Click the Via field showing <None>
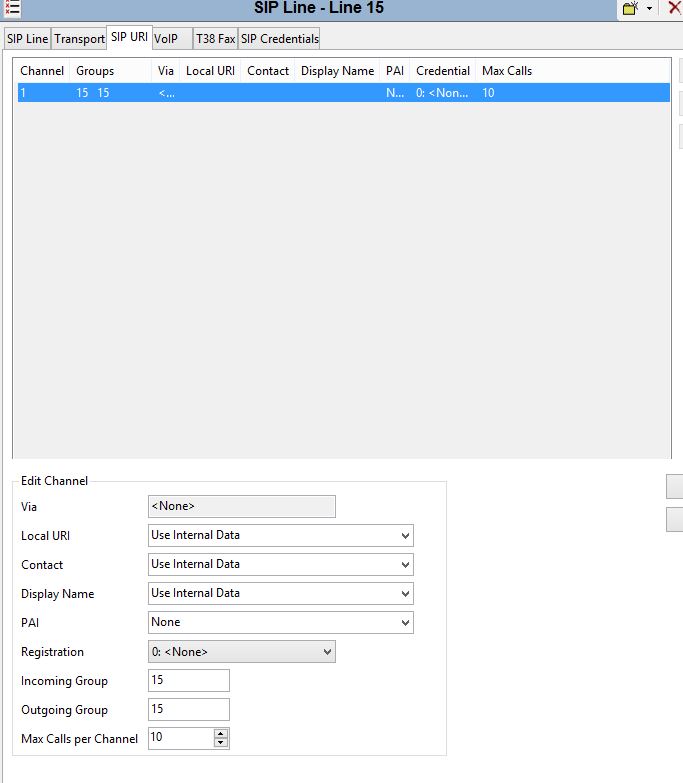The width and height of the screenshot is (683, 783). [x=242, y=506]
